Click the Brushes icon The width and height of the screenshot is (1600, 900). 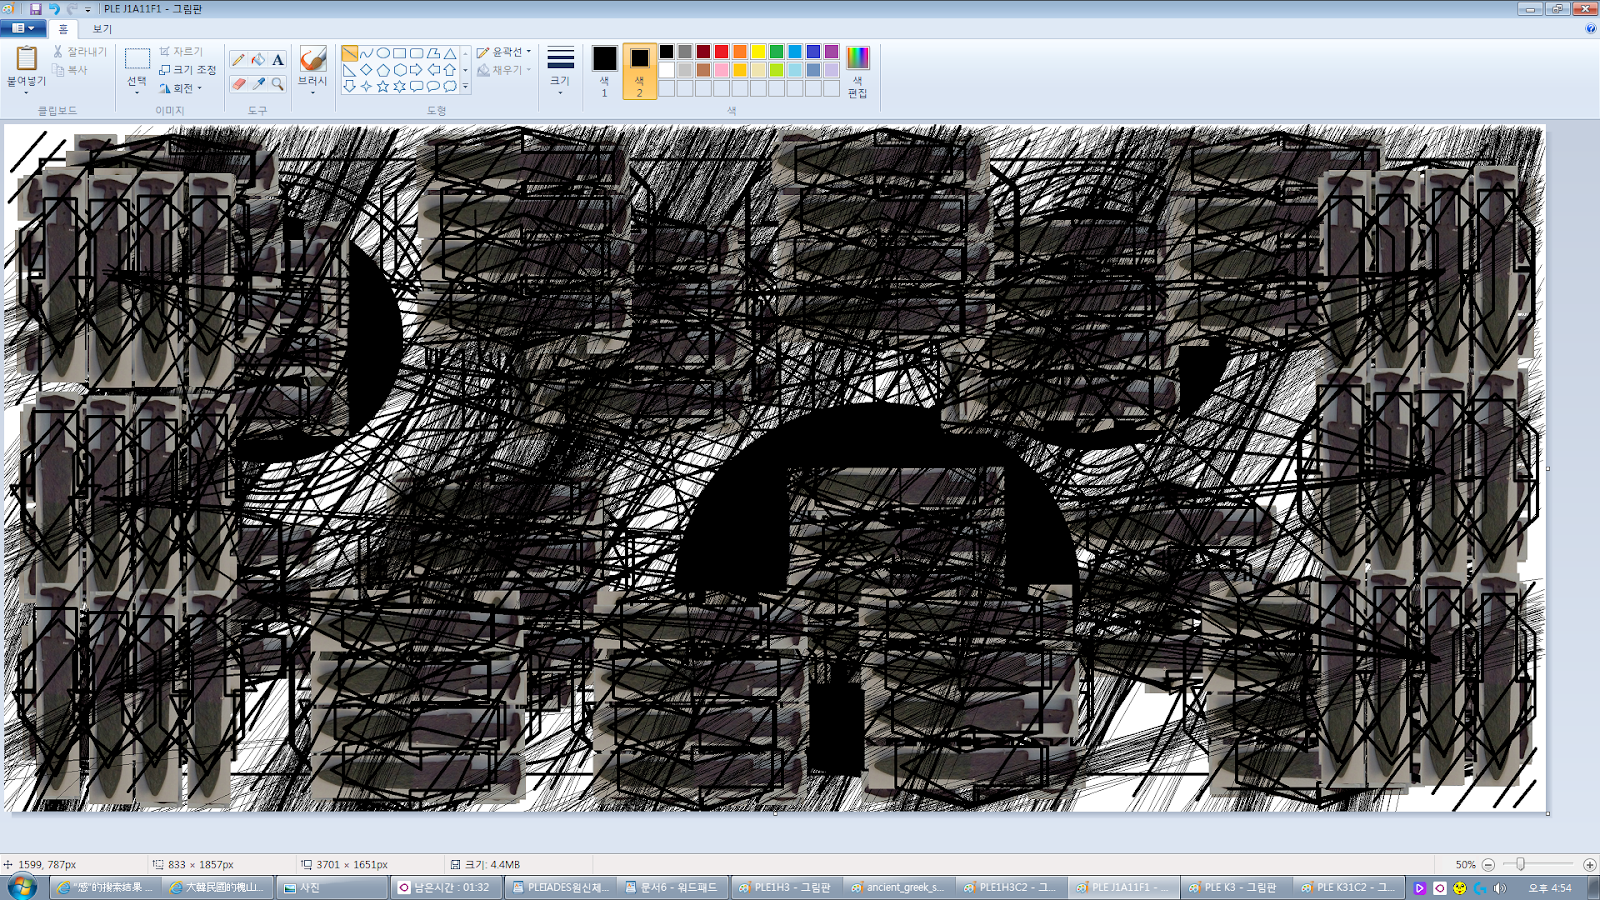pos(313,59)
